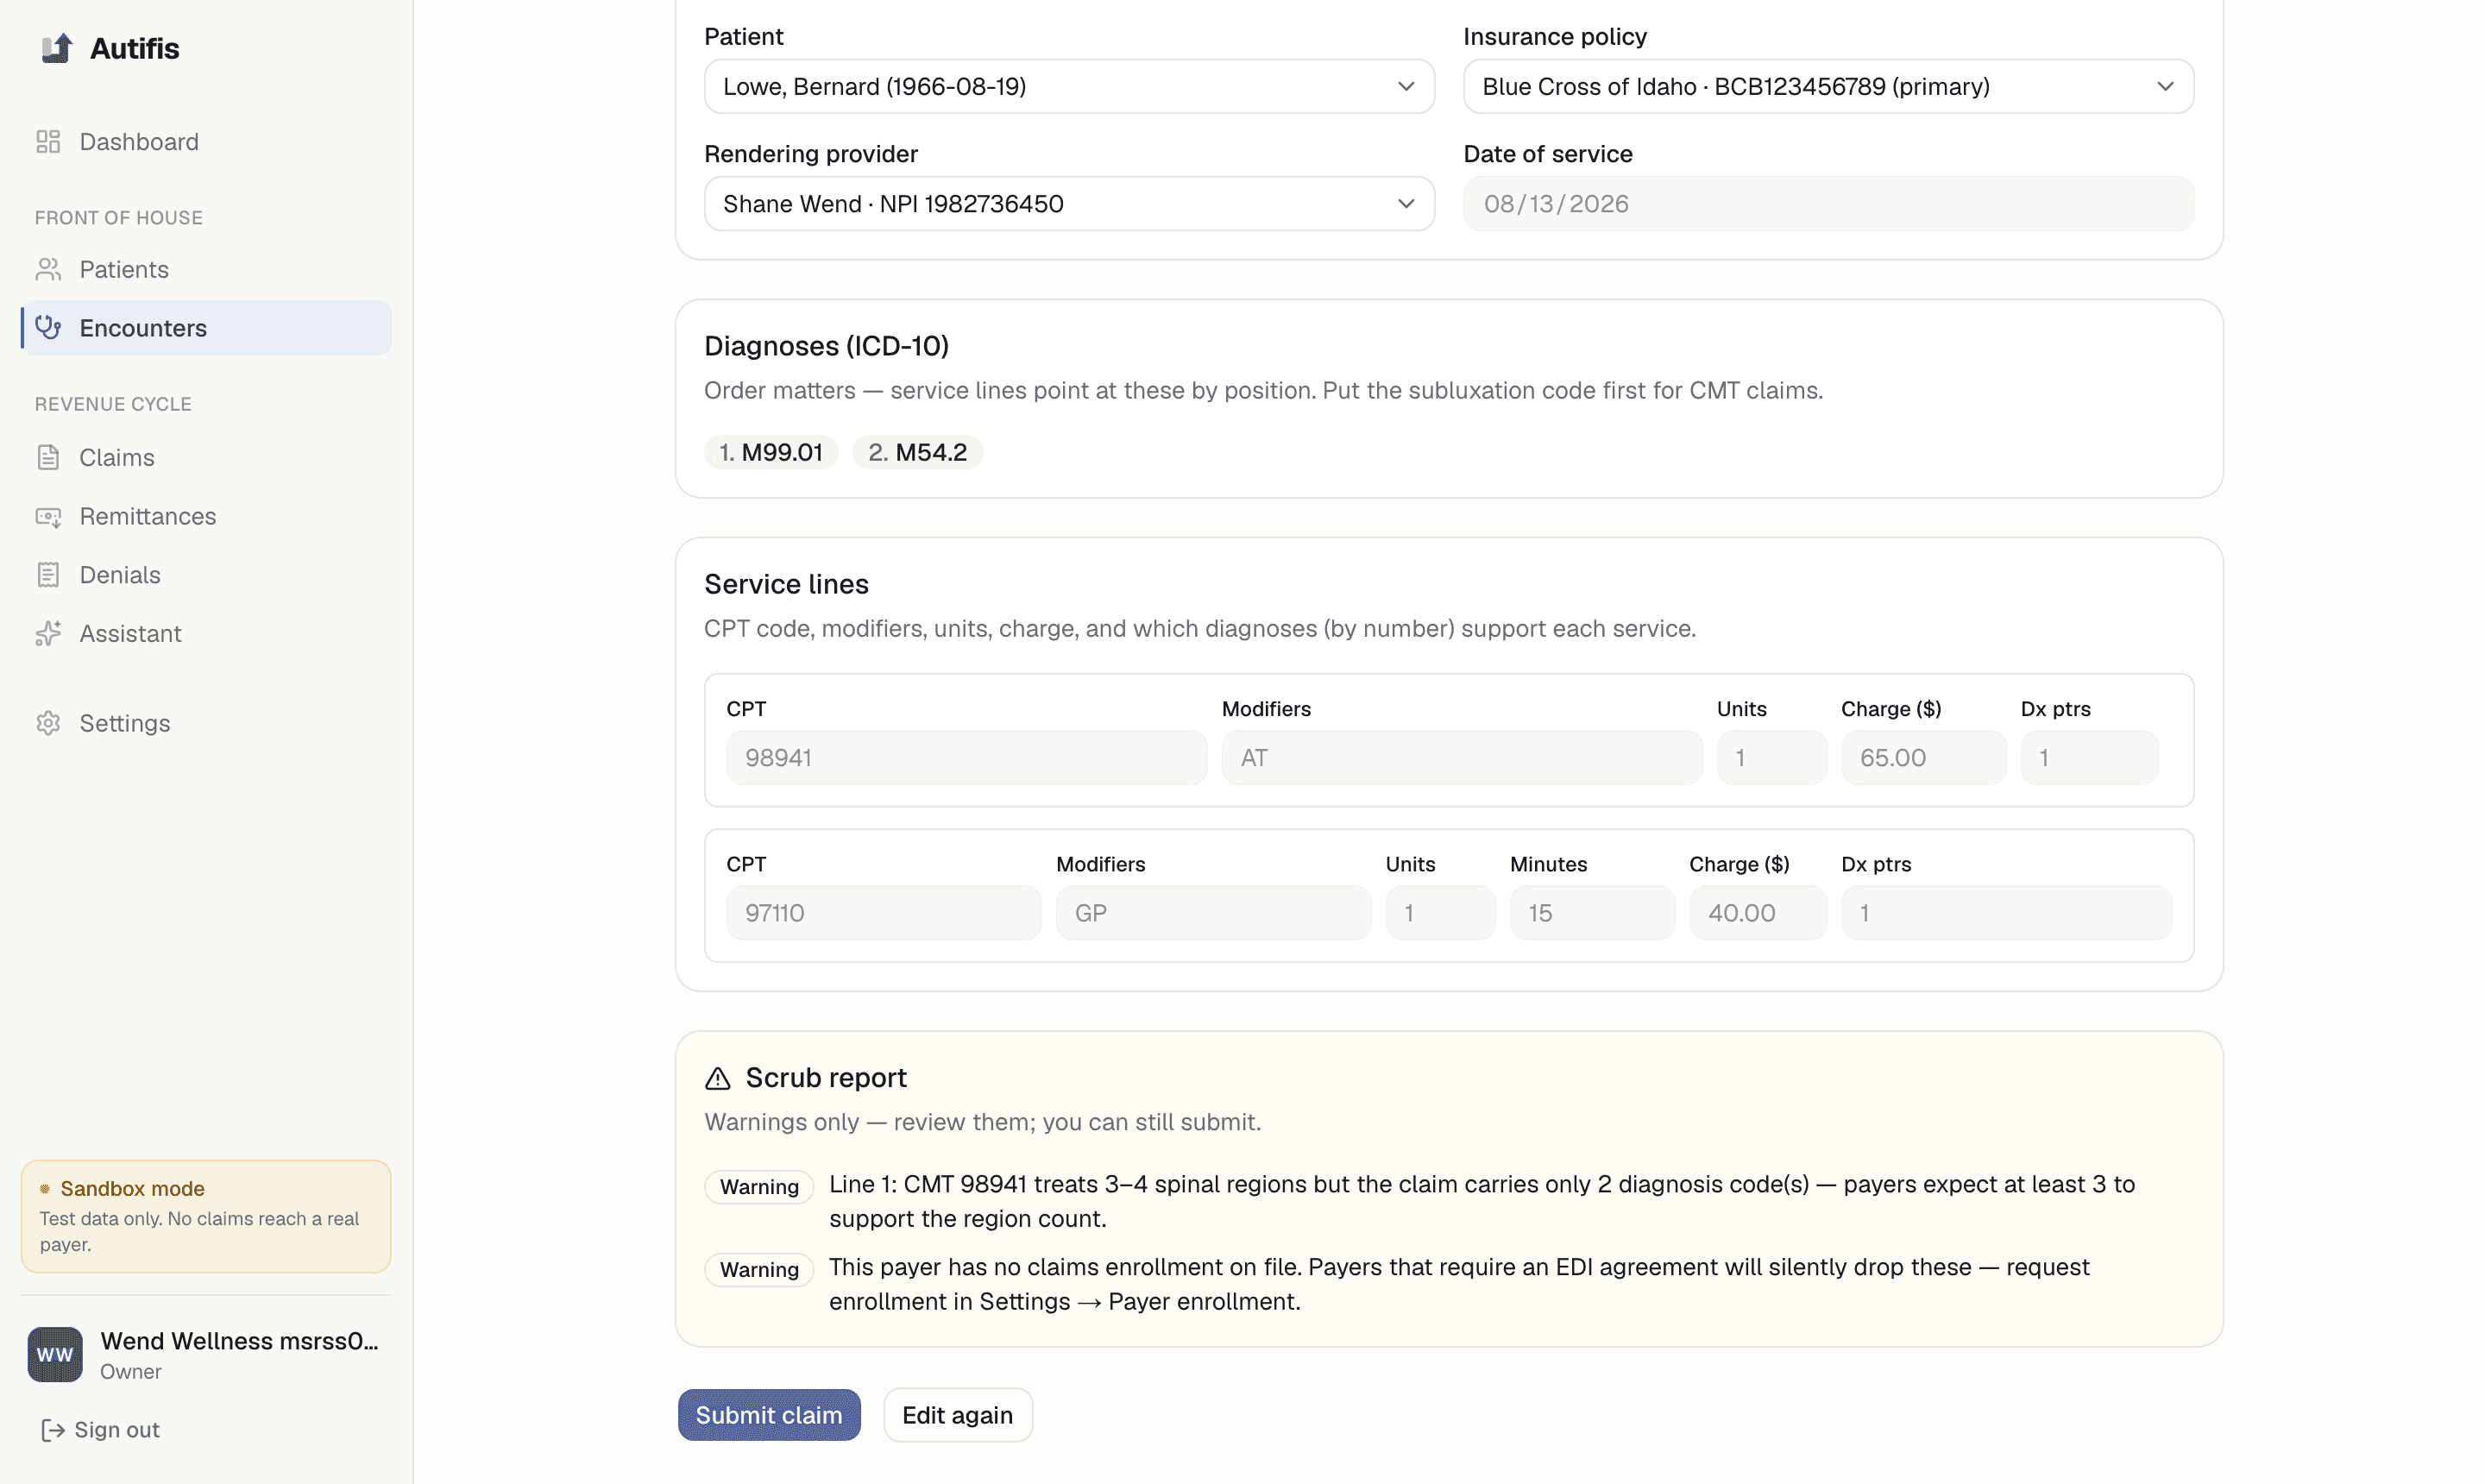Click the Charge field showing 40.00

(x=1757, y=913)
